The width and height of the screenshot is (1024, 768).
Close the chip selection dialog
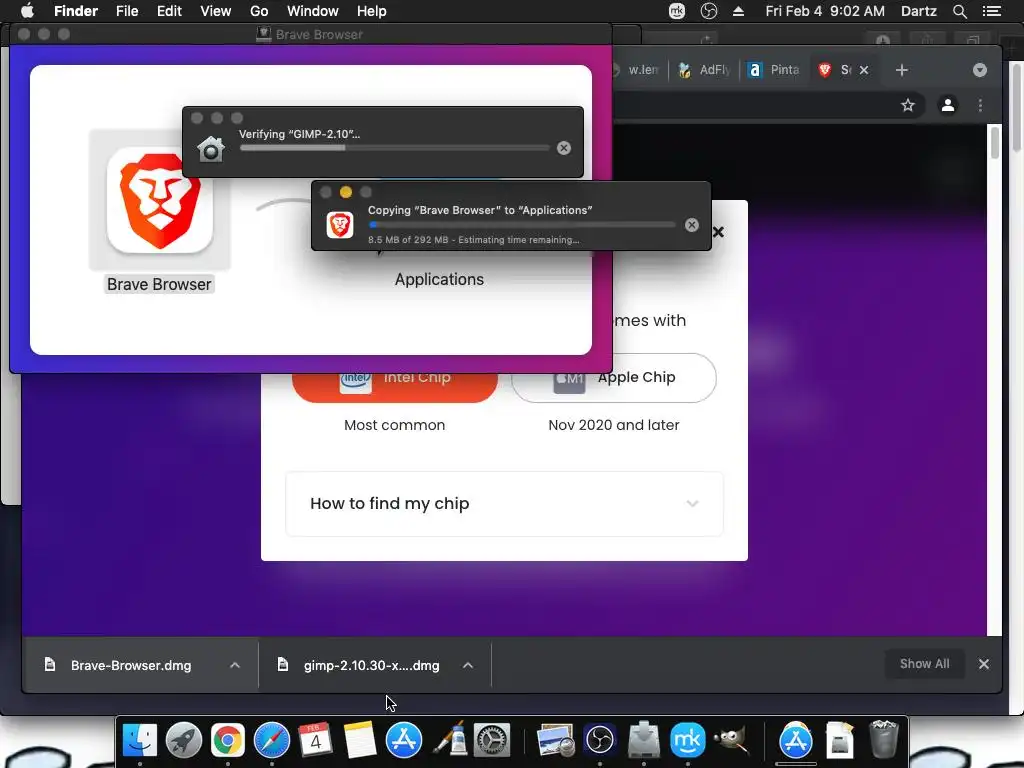[719, 232]
